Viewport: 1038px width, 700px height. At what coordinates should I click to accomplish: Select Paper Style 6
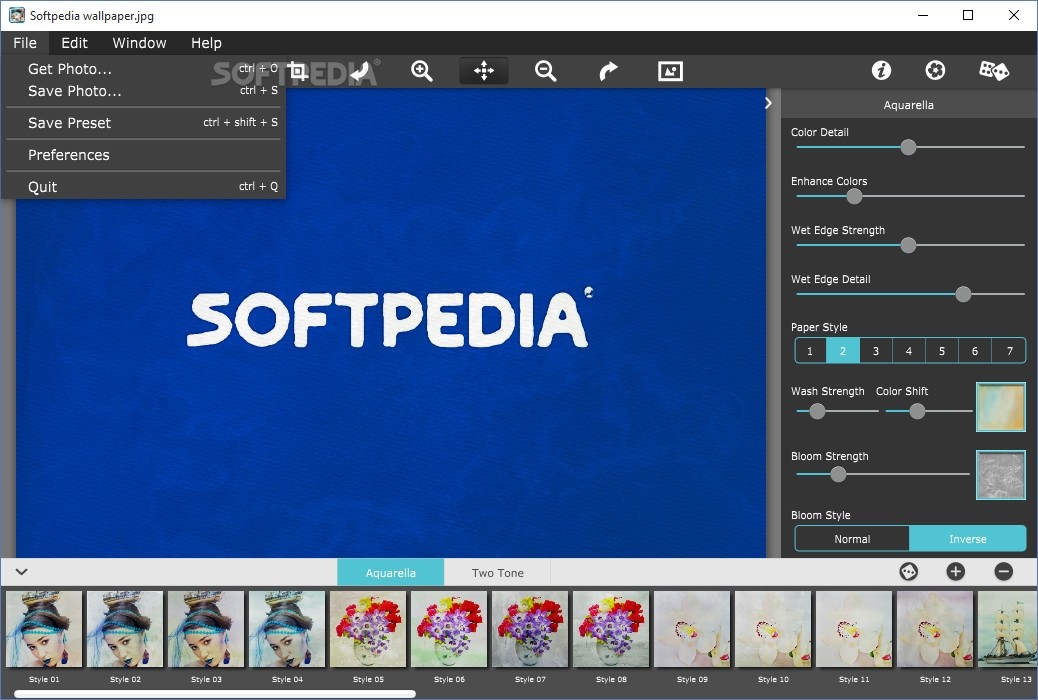tap(975, 351)
